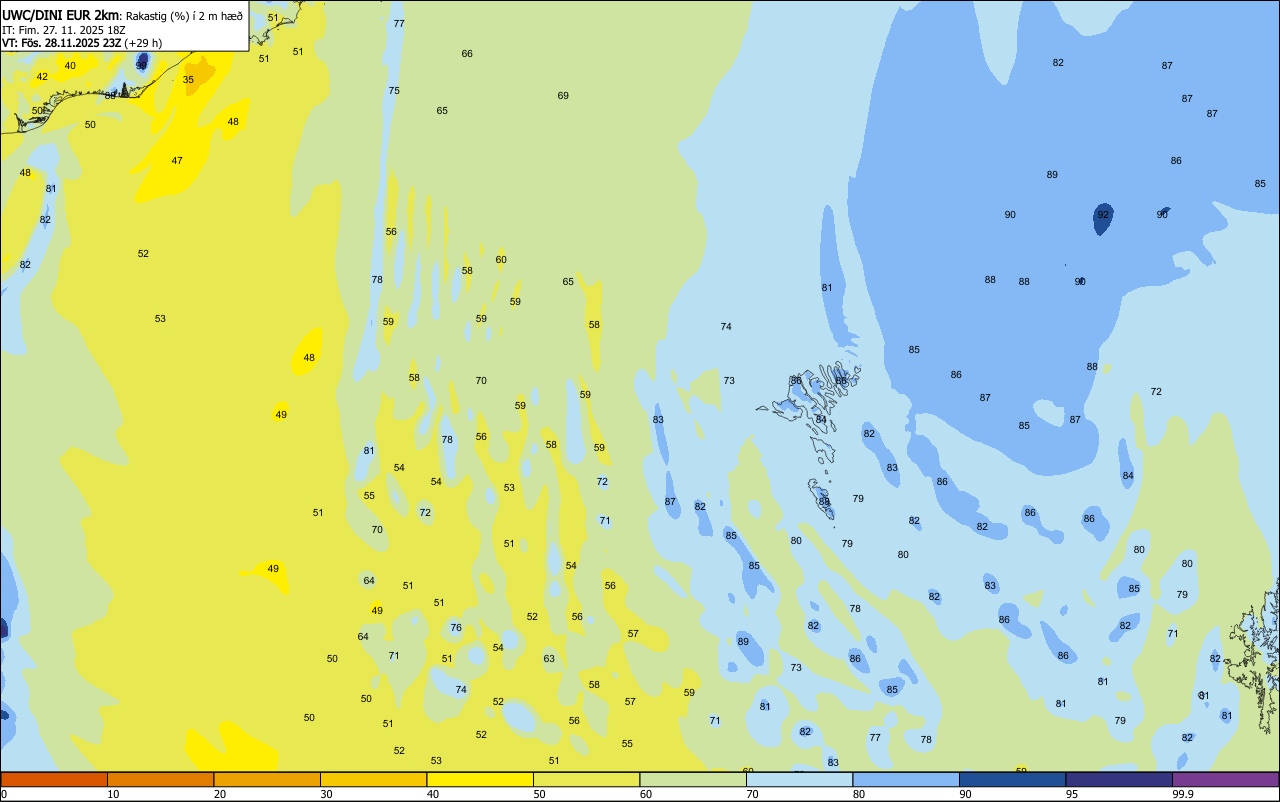This screenshot has width=1280, height=802.
Task: Pick the 95–99.9 navy legend swatch
Action: click(x=1119, y=779)
